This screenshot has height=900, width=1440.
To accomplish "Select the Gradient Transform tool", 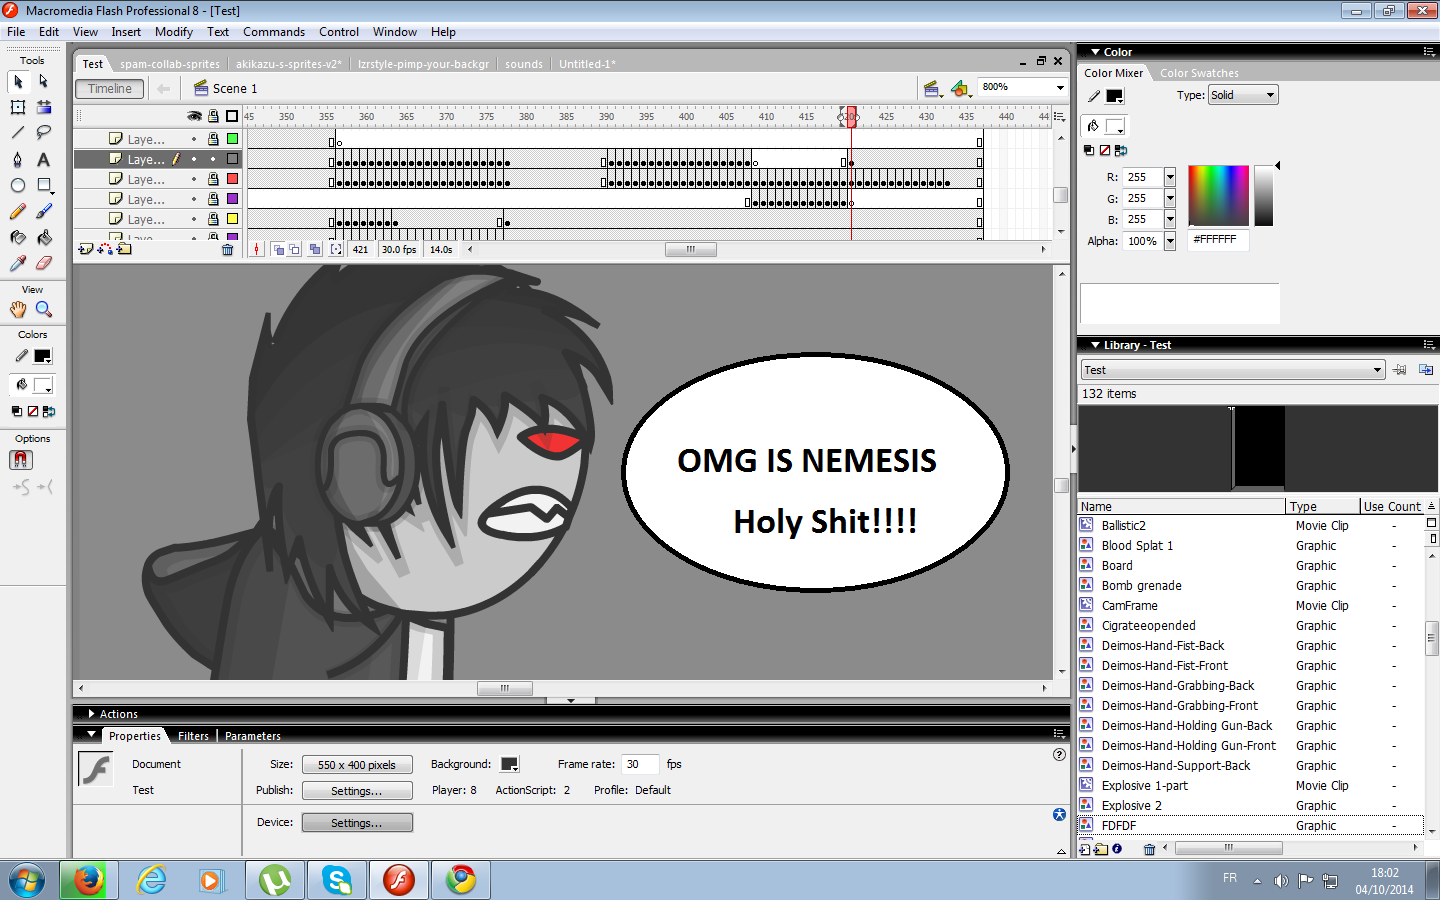I will pos(44,107).
